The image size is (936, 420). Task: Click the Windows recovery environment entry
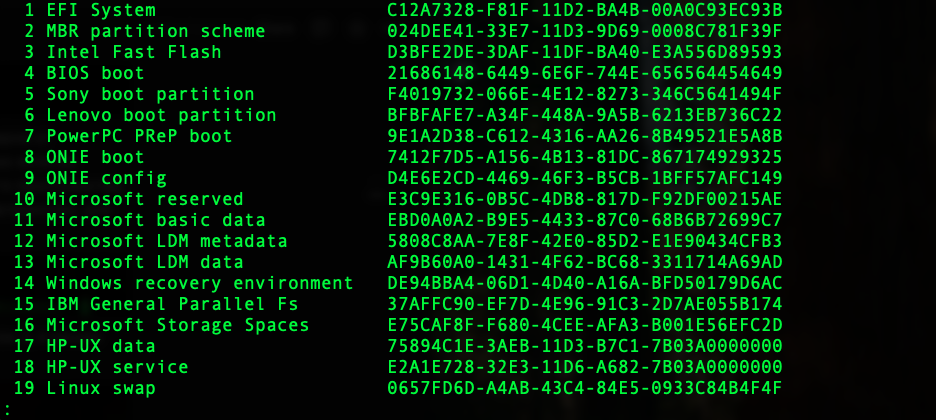point(199,283)
